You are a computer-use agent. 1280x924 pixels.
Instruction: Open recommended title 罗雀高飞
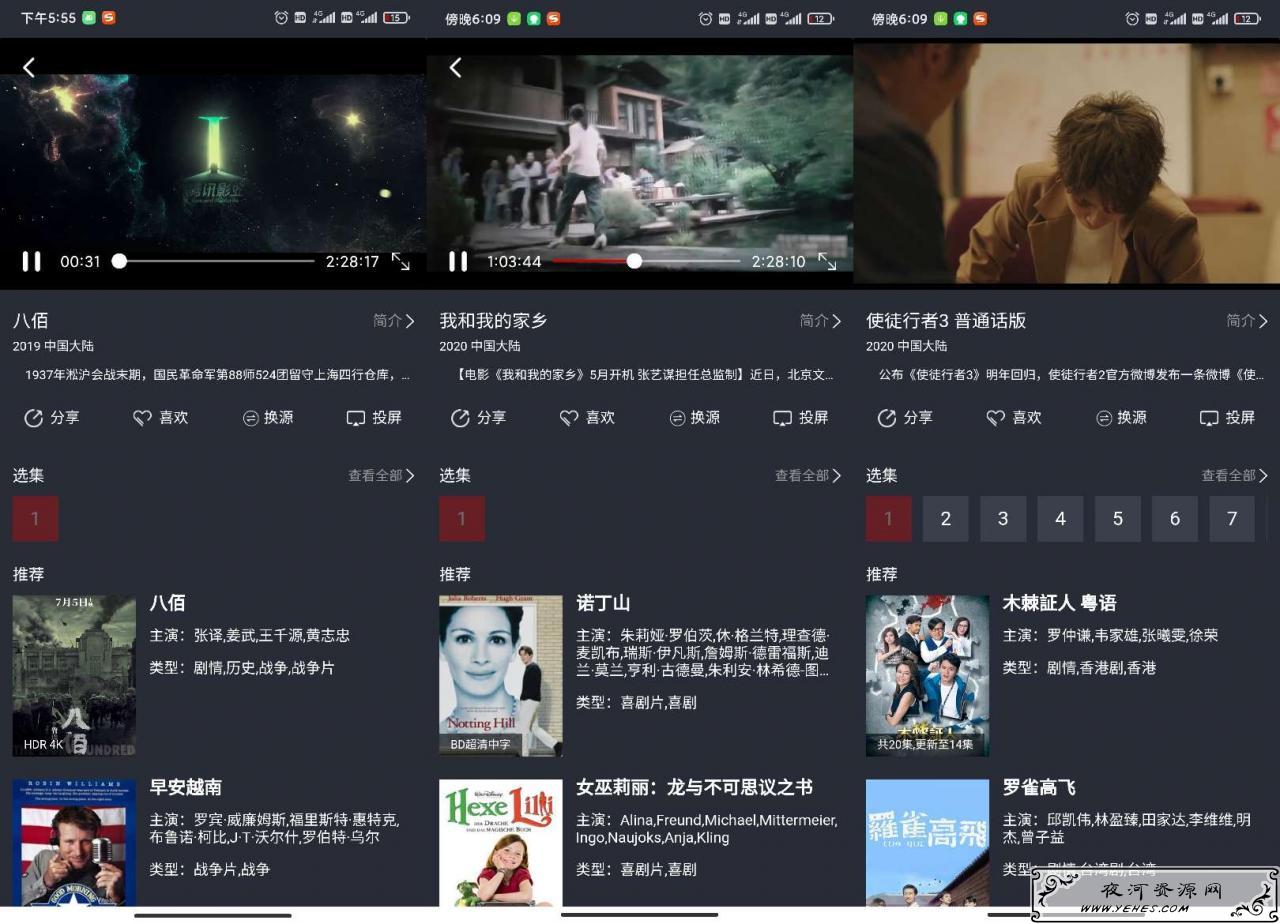point(1039,787)
